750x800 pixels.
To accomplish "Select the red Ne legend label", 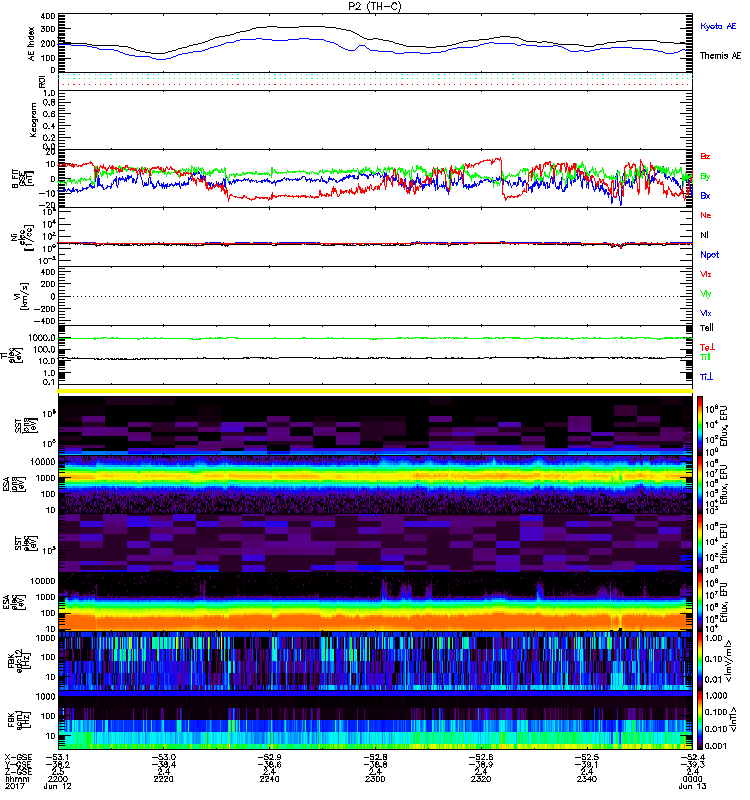I will click(x=706, y=215).
